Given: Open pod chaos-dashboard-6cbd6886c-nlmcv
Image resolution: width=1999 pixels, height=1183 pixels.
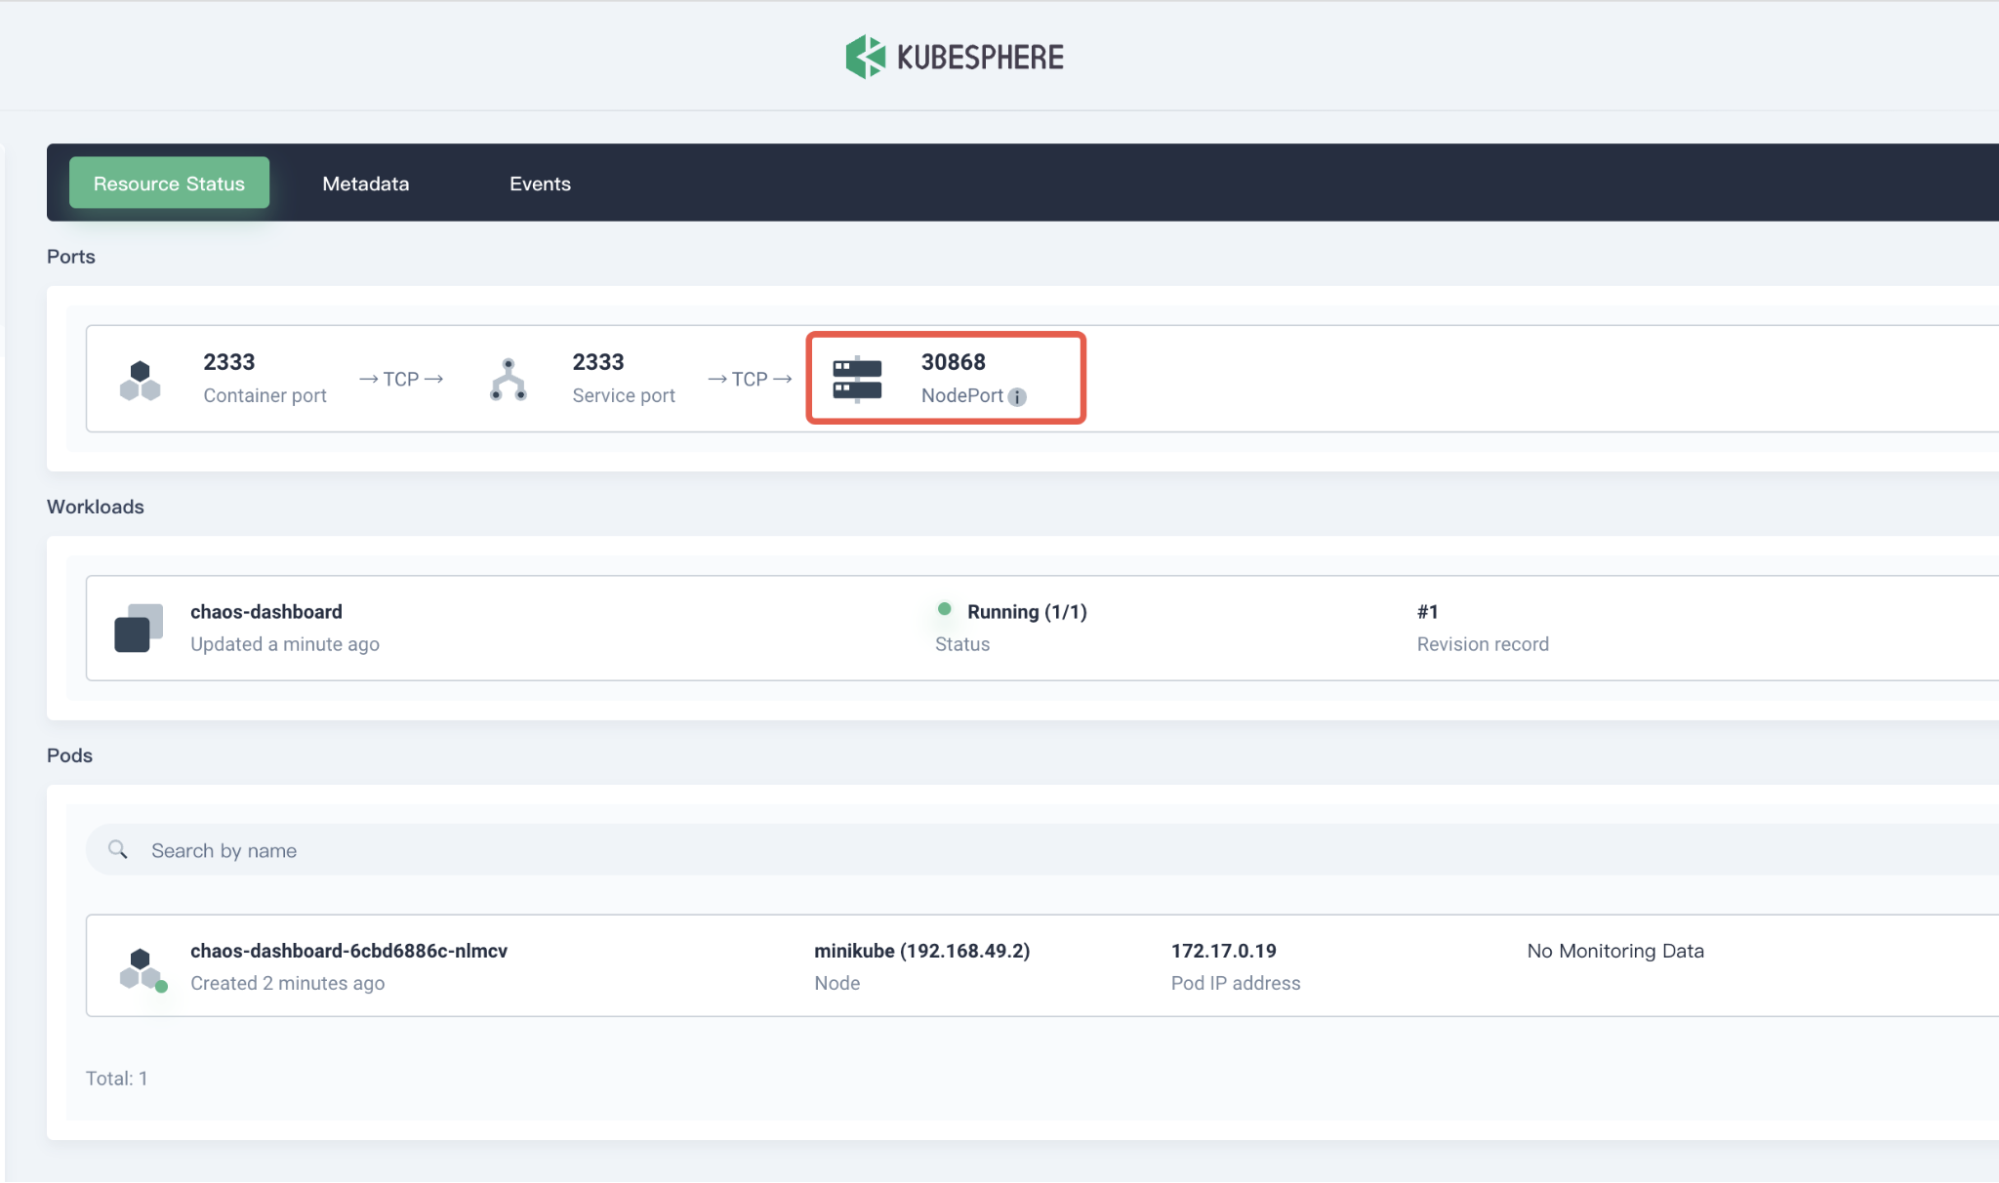Looking at the screenshot, I should point(349,950).
